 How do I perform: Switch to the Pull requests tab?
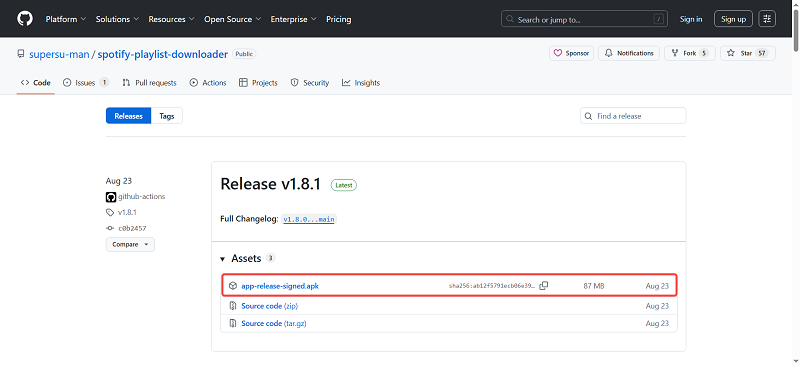click(149, 83)
